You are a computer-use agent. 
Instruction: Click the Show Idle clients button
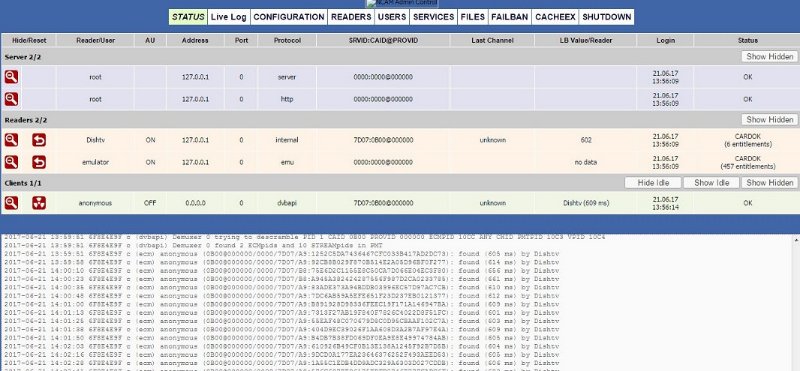(x=711, y=183)
